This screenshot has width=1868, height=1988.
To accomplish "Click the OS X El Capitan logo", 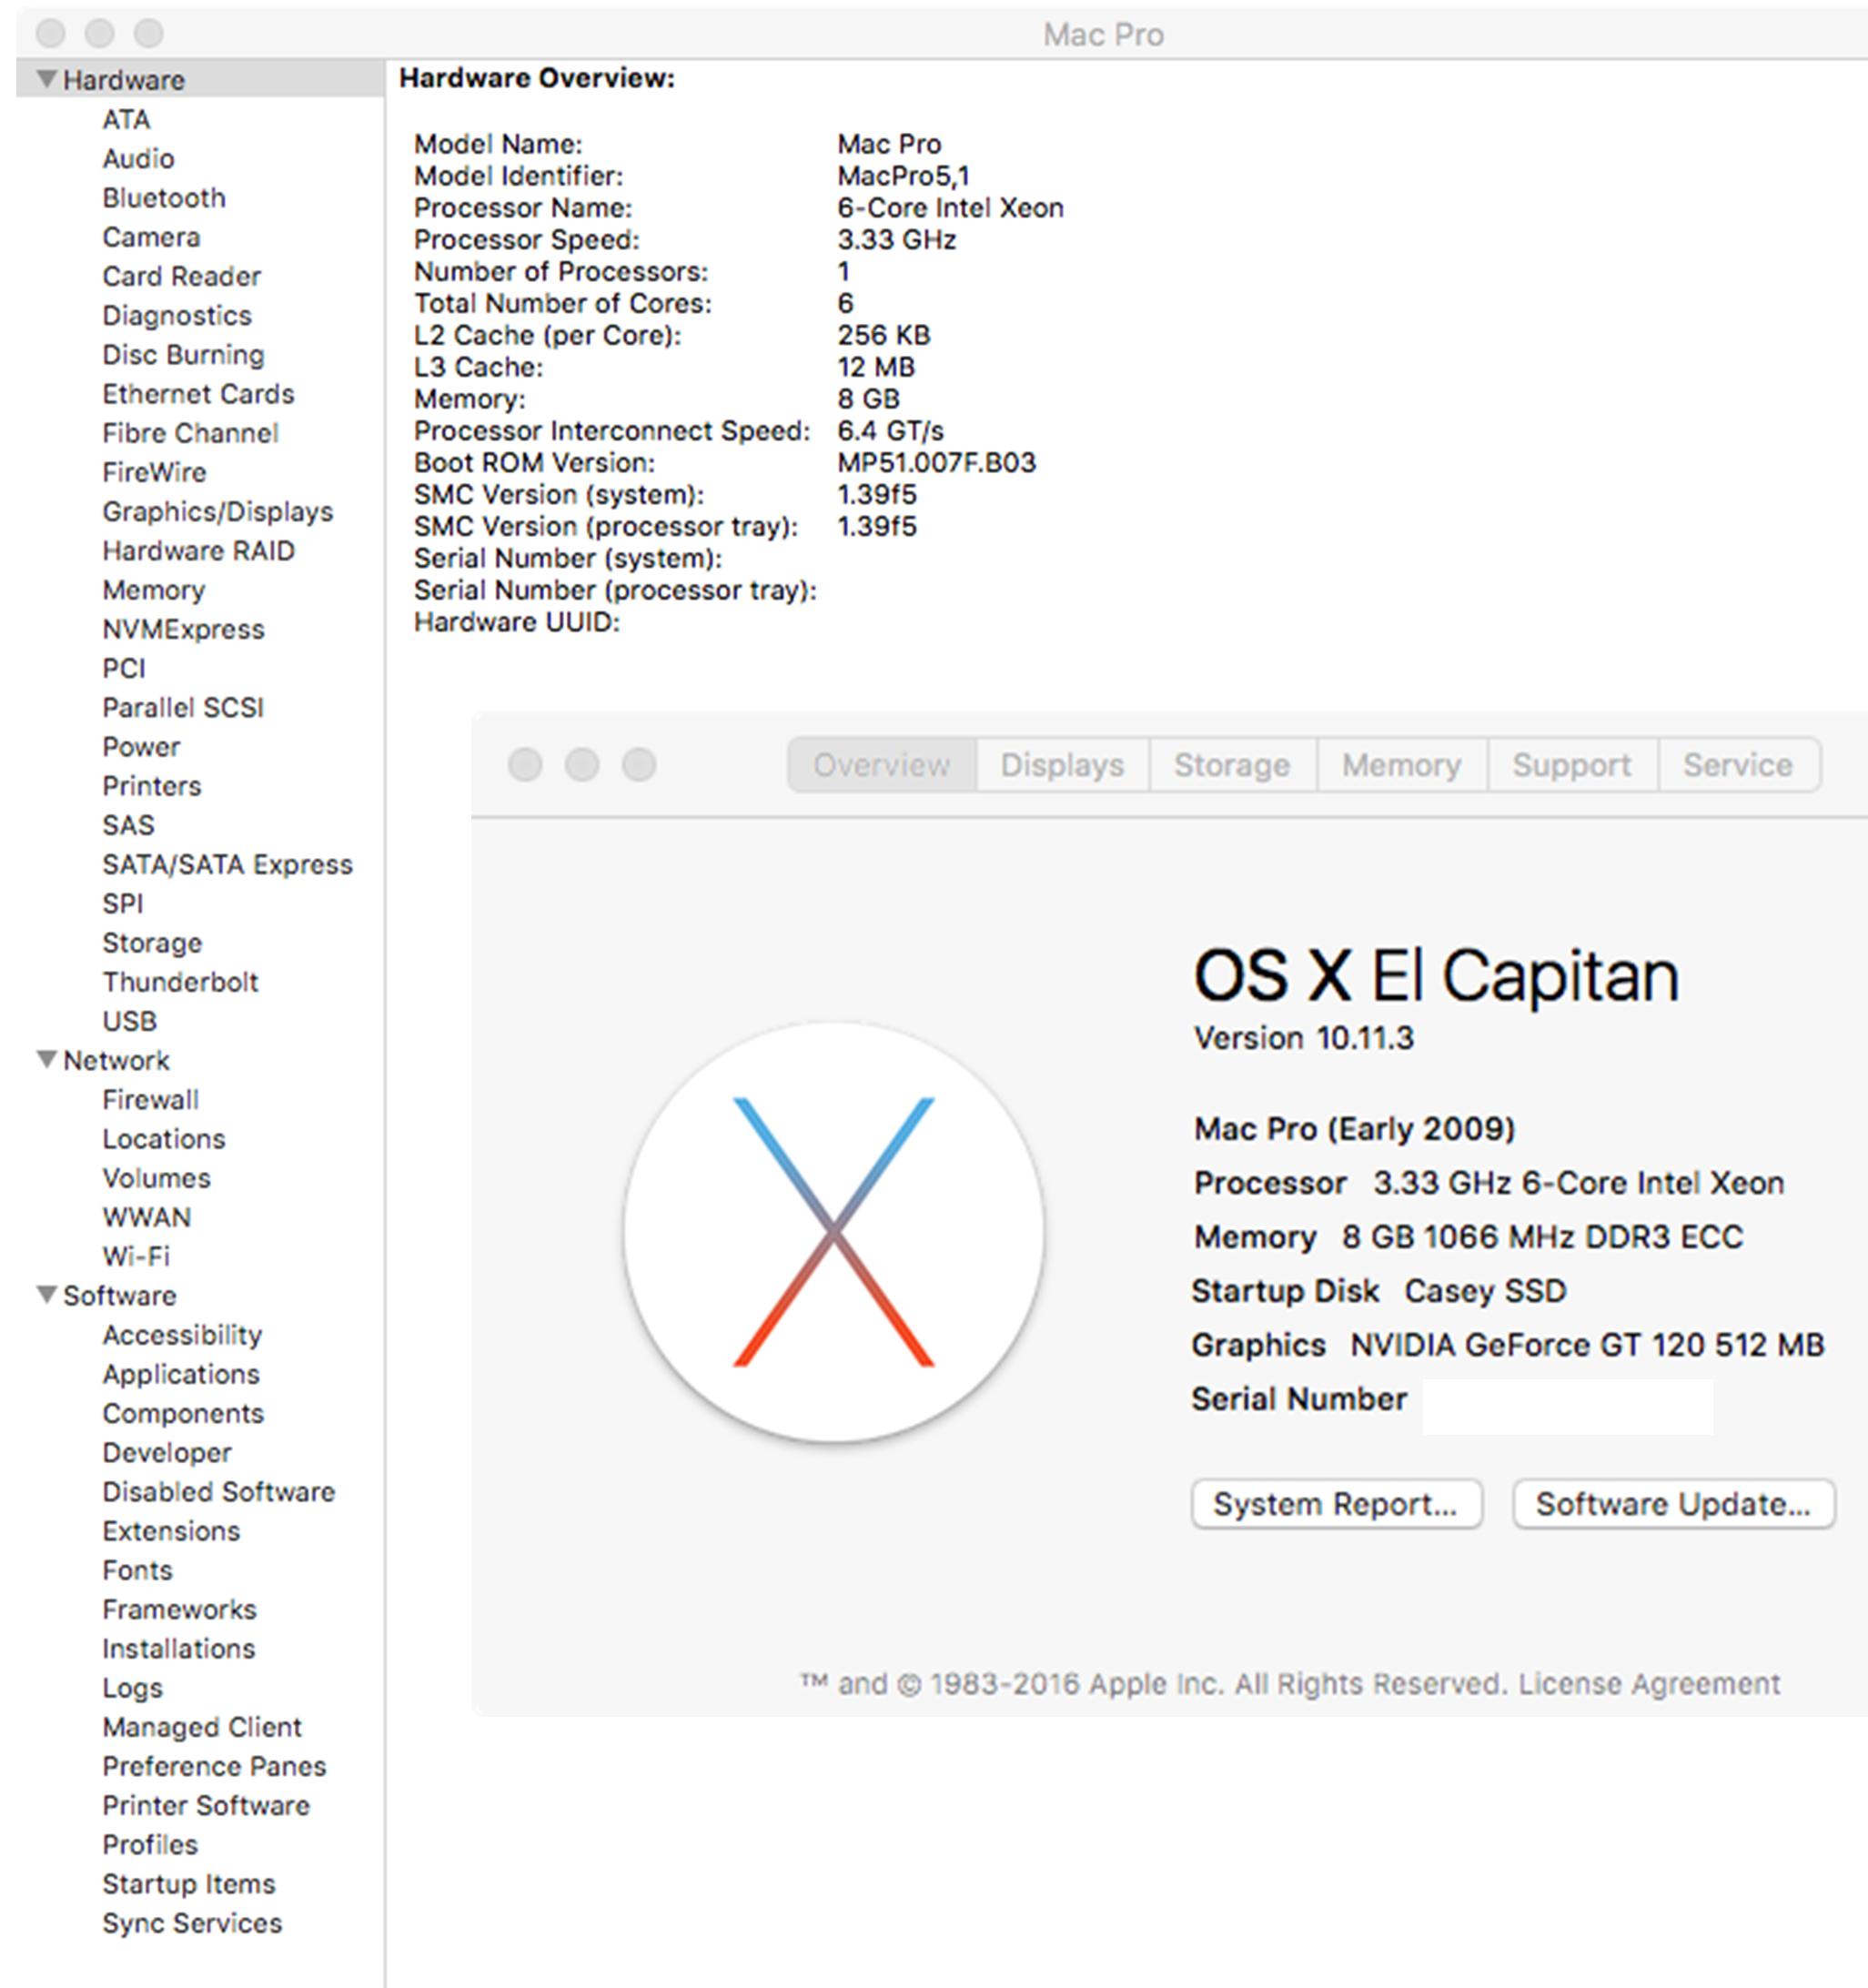I will (x=833, y=1231).
